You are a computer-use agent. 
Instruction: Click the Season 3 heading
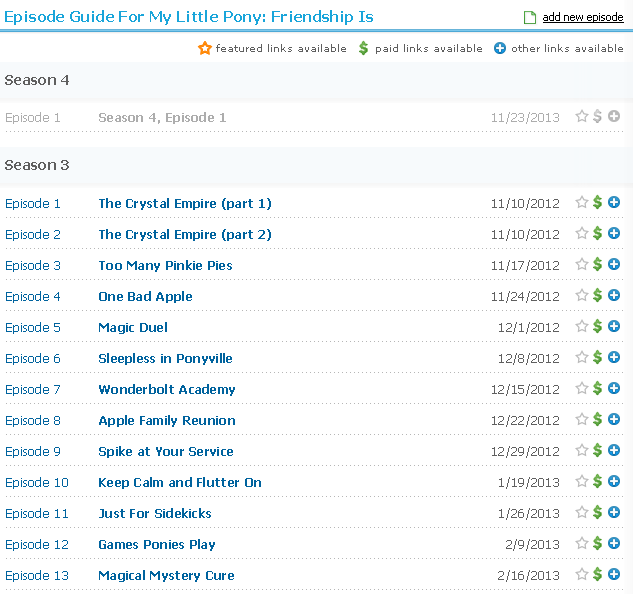37,165
